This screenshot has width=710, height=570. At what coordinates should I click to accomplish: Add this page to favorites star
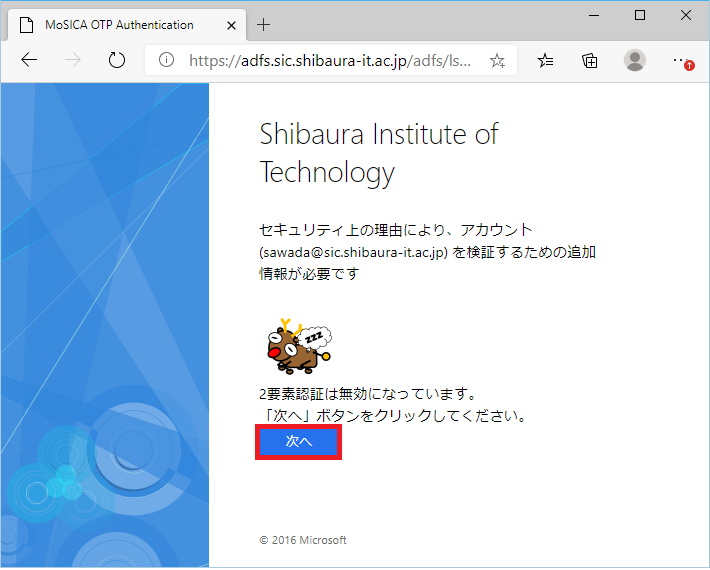click(x=497, y=60)
